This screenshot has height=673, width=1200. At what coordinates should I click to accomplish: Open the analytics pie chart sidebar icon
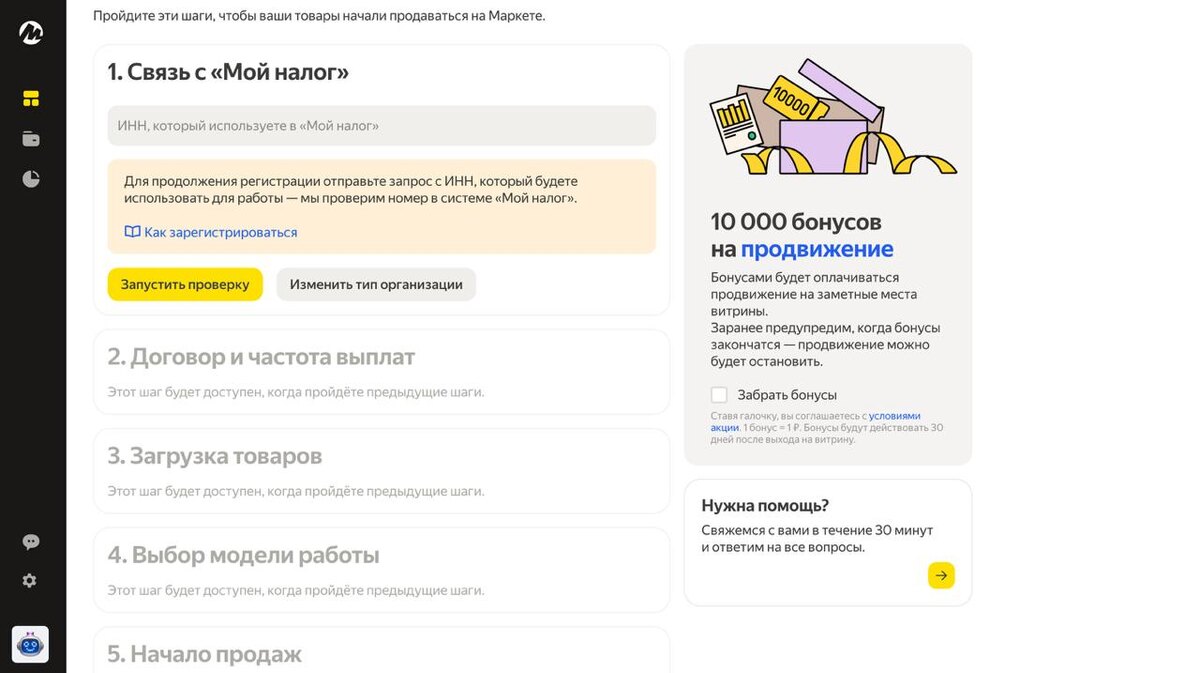click(x=30, y=178)
